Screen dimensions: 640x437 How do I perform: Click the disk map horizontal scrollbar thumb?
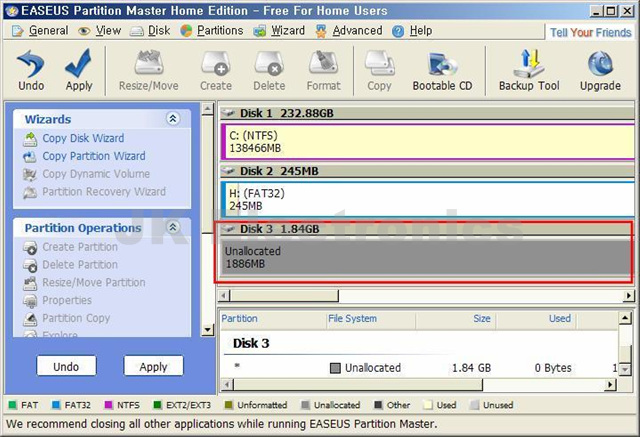284,295
